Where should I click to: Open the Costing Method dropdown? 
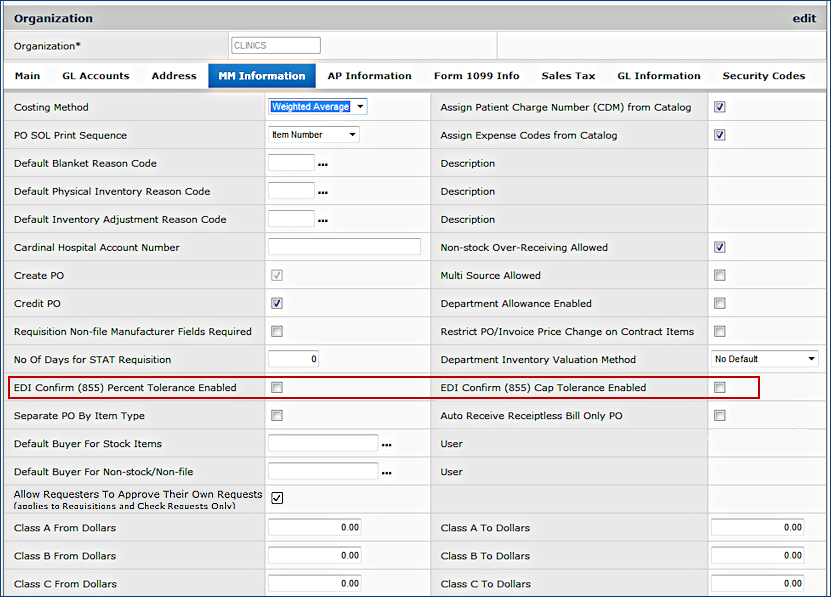(x=317, y=107)
